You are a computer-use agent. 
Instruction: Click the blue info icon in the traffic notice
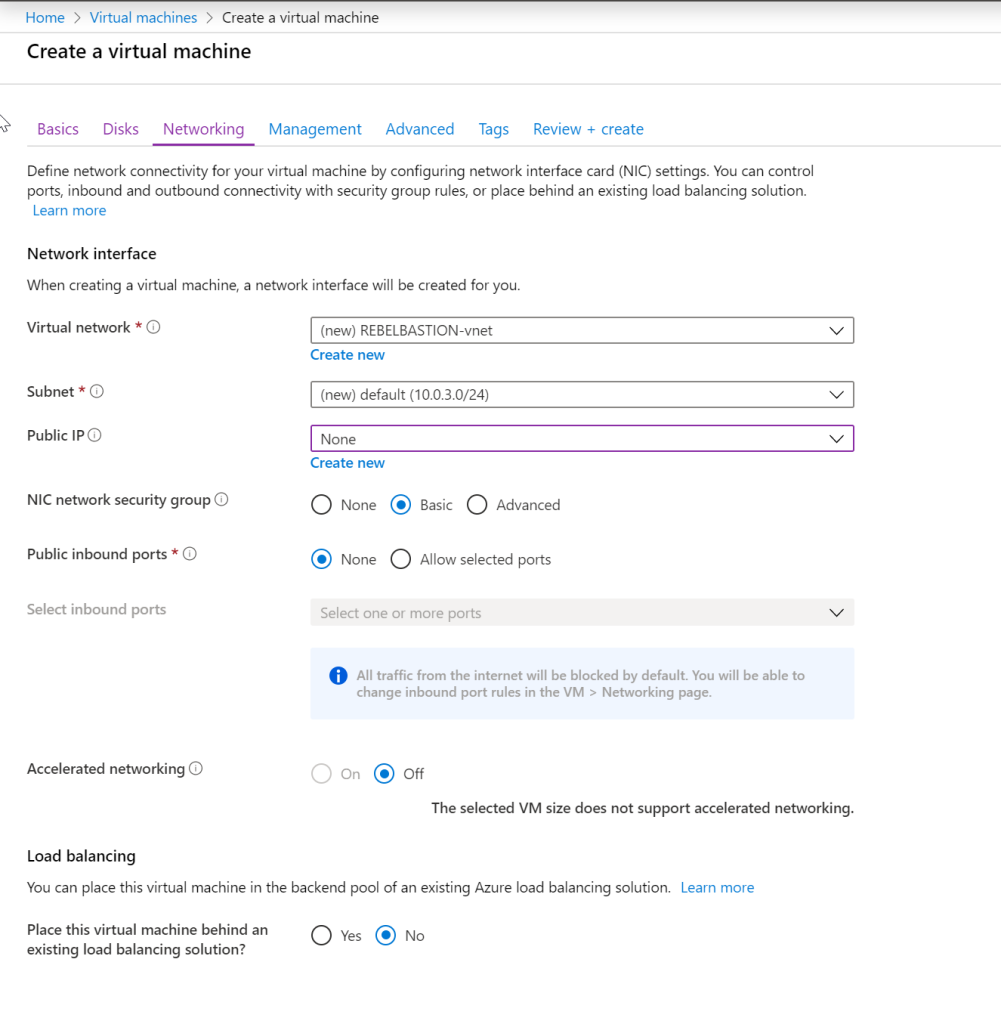(x=338, y=675)
